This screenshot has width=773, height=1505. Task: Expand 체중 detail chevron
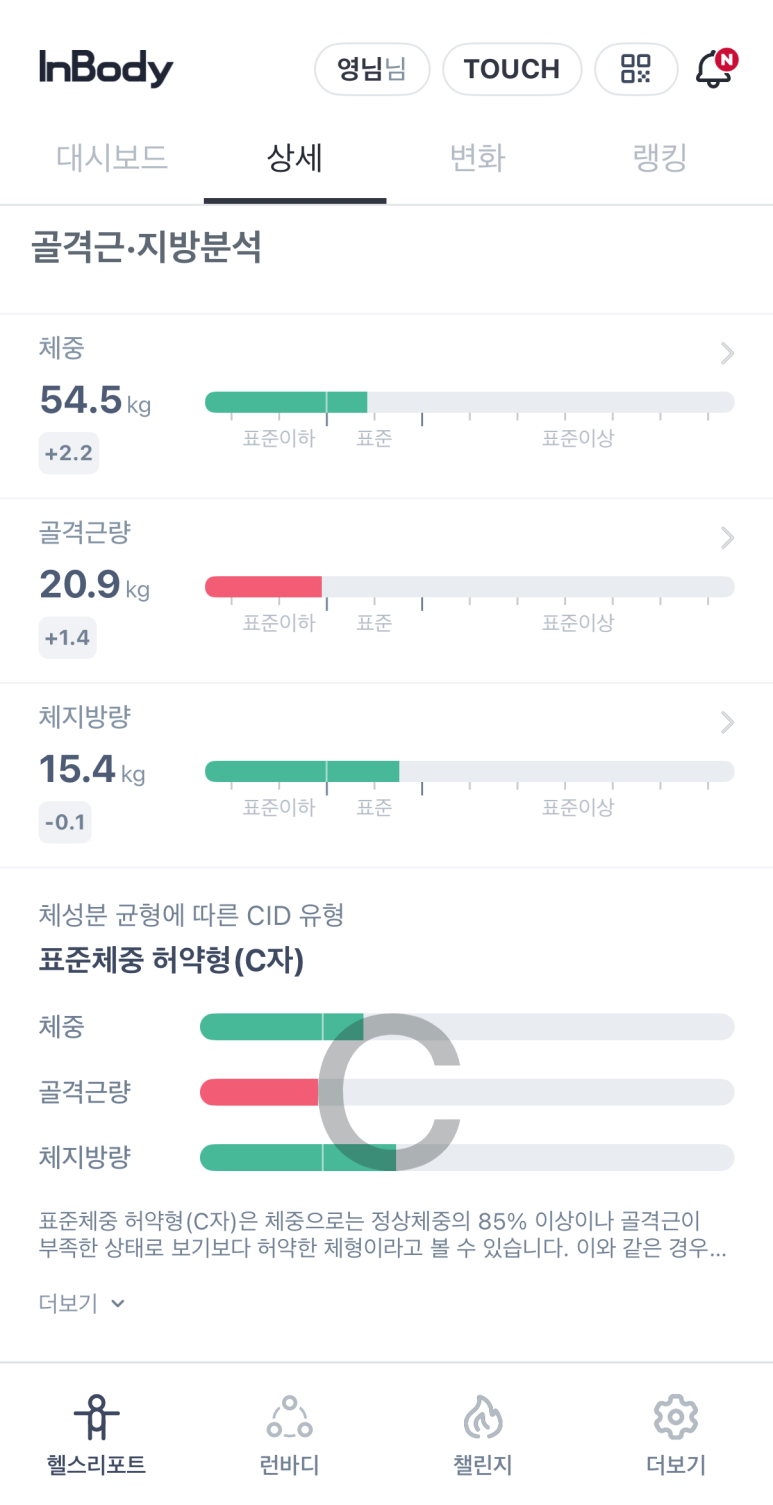pyautogui.click(x=727, y=353)
